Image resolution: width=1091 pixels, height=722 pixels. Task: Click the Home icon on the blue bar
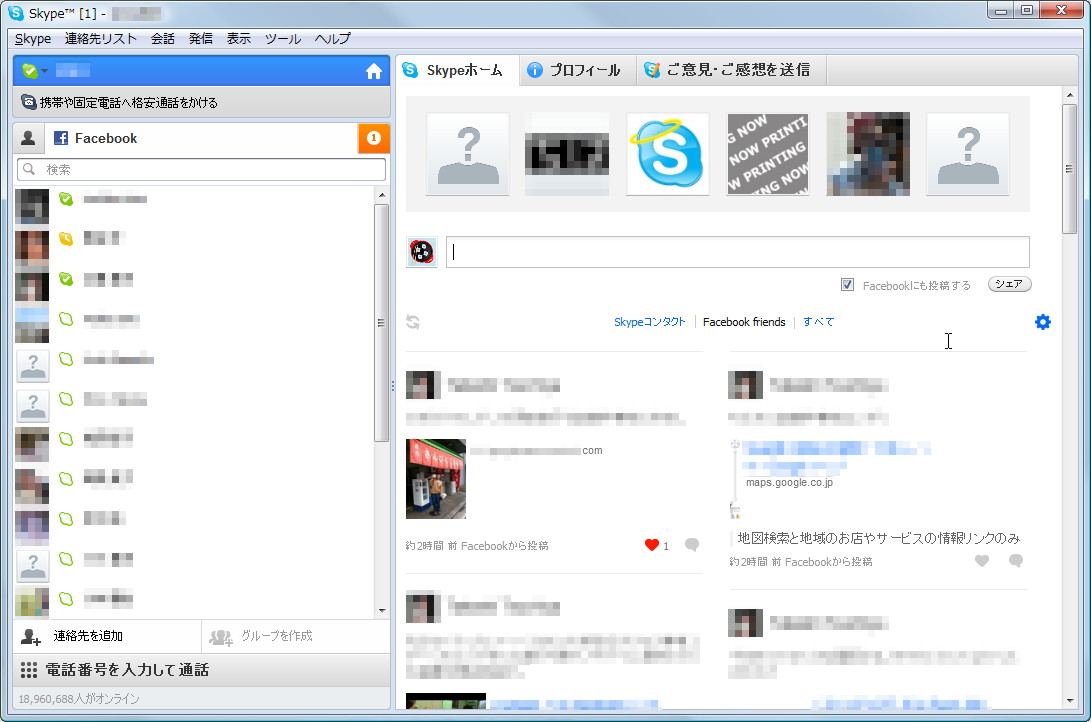374,71
